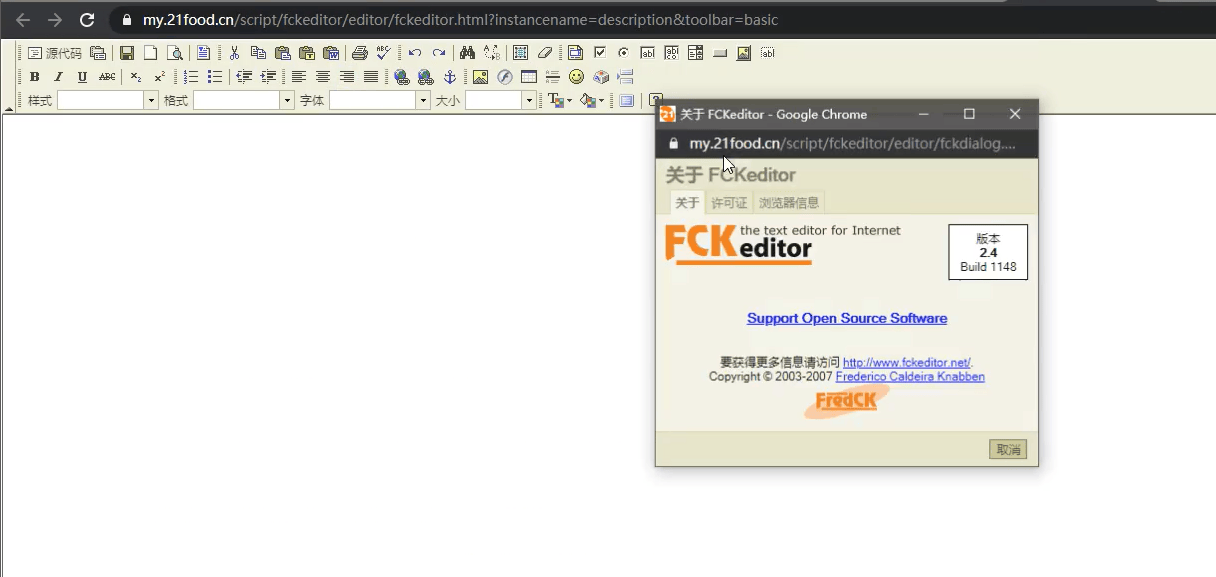Open the Frederico Caldeira Knabben link
The width and height of the screenshot is (1216, 577).
pyautogui.click(x=910, y=377)
